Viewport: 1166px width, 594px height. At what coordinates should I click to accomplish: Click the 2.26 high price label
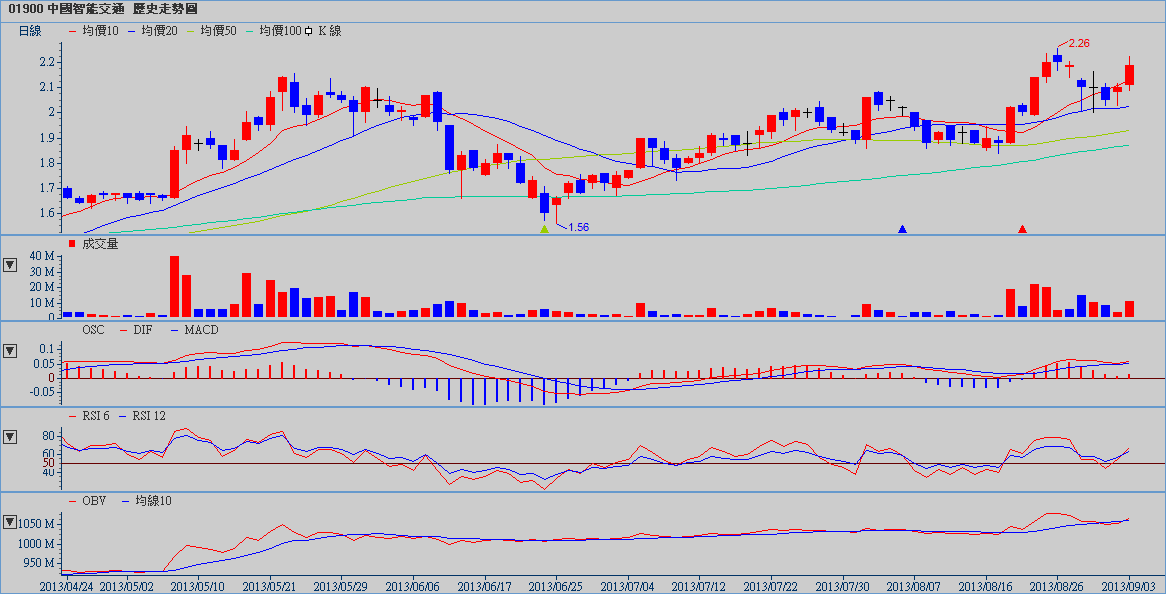coord(1078,43)
